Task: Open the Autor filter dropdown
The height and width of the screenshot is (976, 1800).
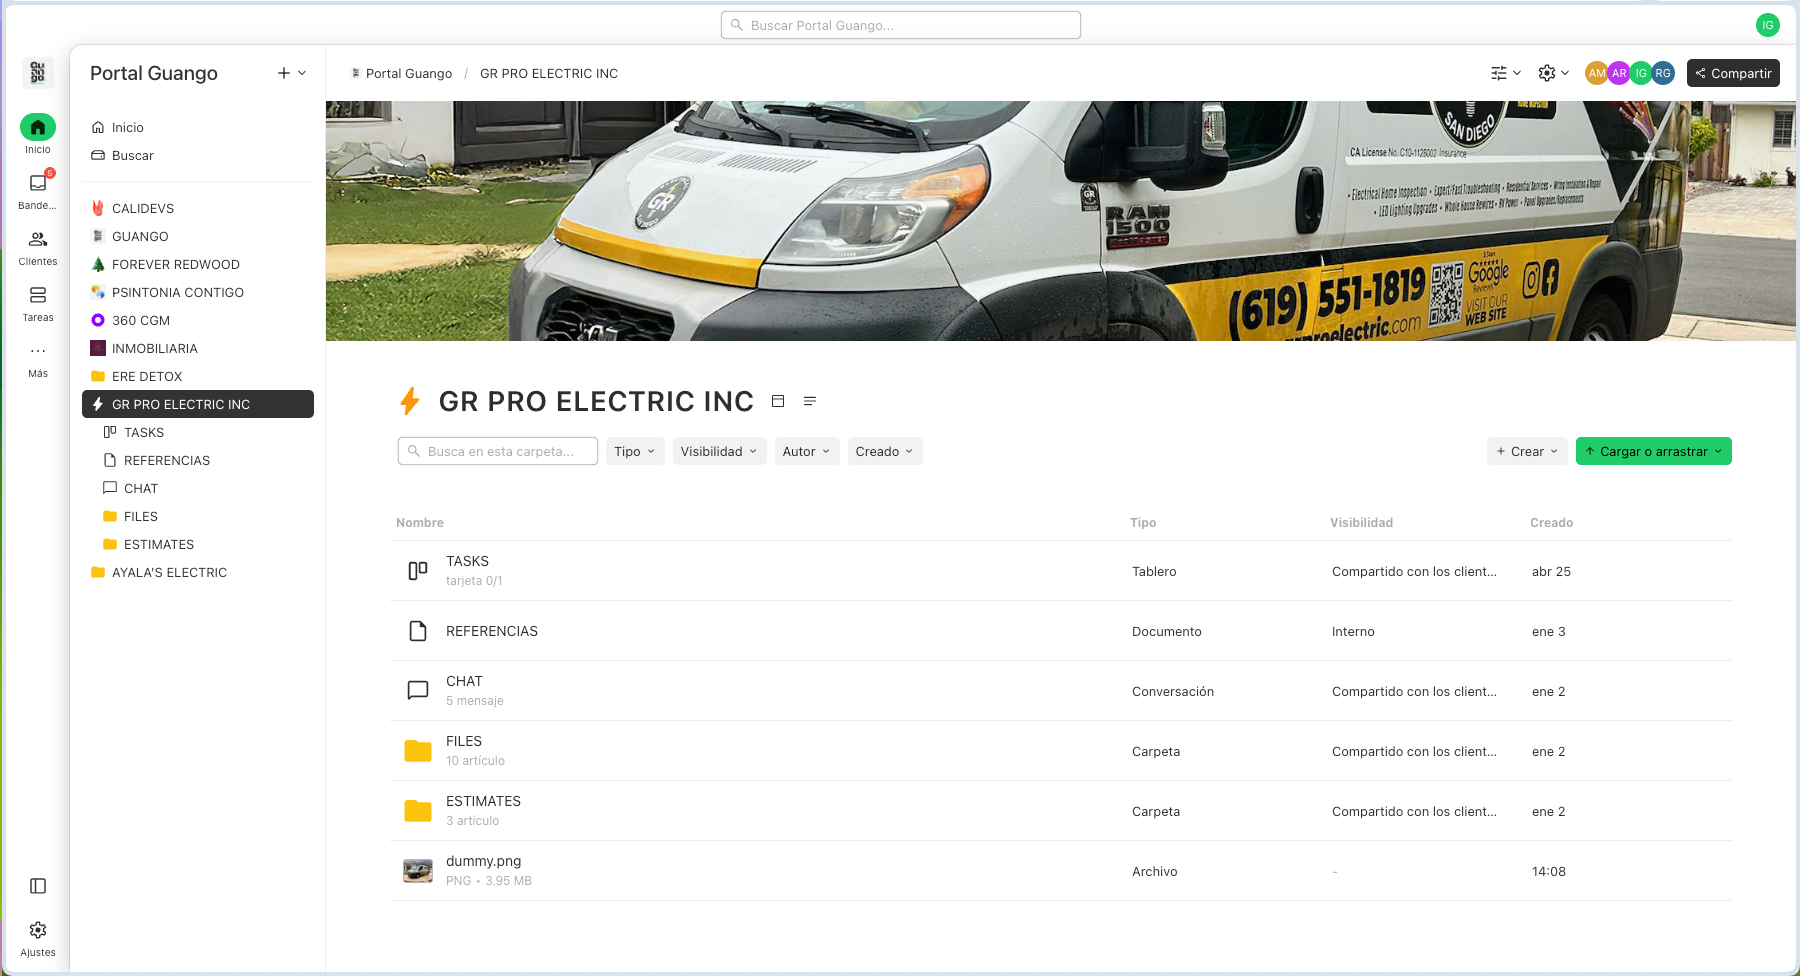Action: [807, 451]
